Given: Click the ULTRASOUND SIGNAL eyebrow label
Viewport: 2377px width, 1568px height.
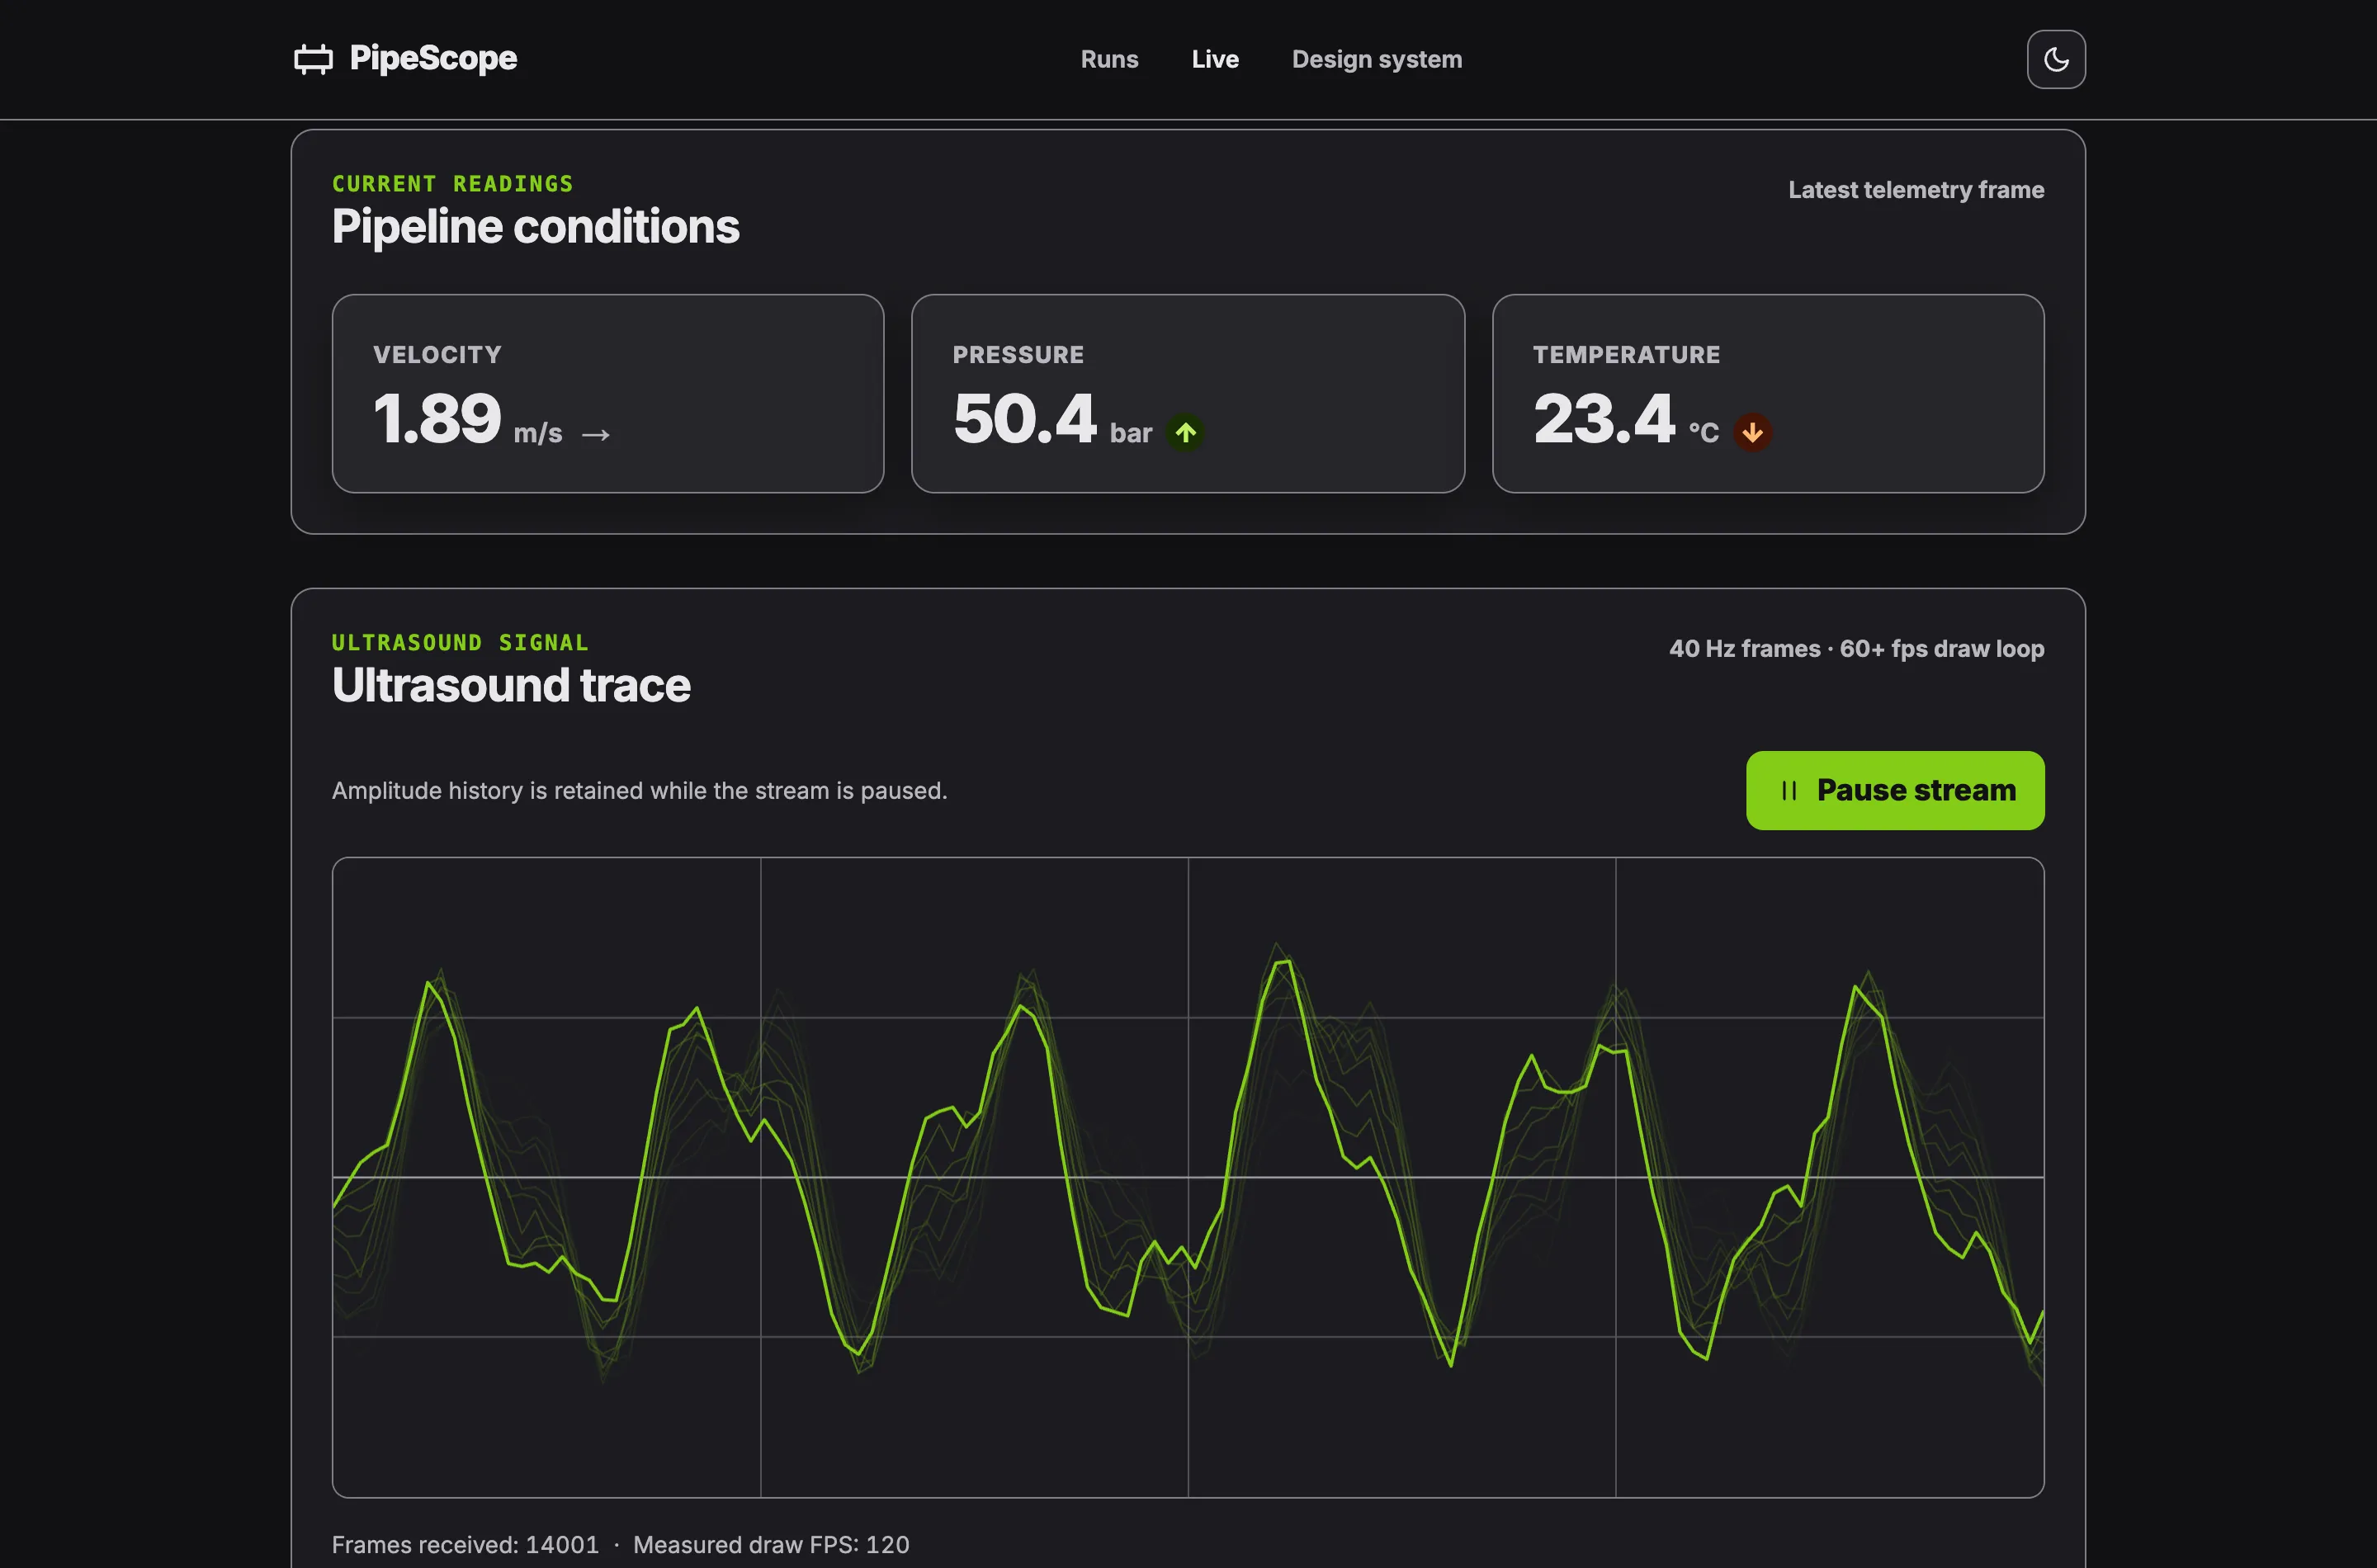Looking at the screenshot, I should point(460,643).
